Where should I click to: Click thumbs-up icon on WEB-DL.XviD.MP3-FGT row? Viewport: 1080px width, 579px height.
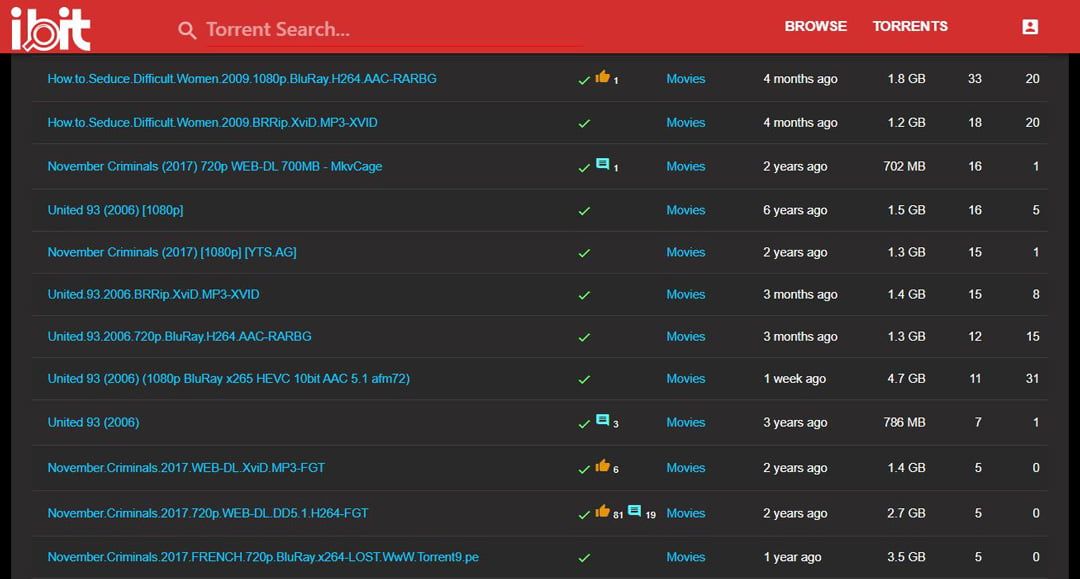point(603,465)
